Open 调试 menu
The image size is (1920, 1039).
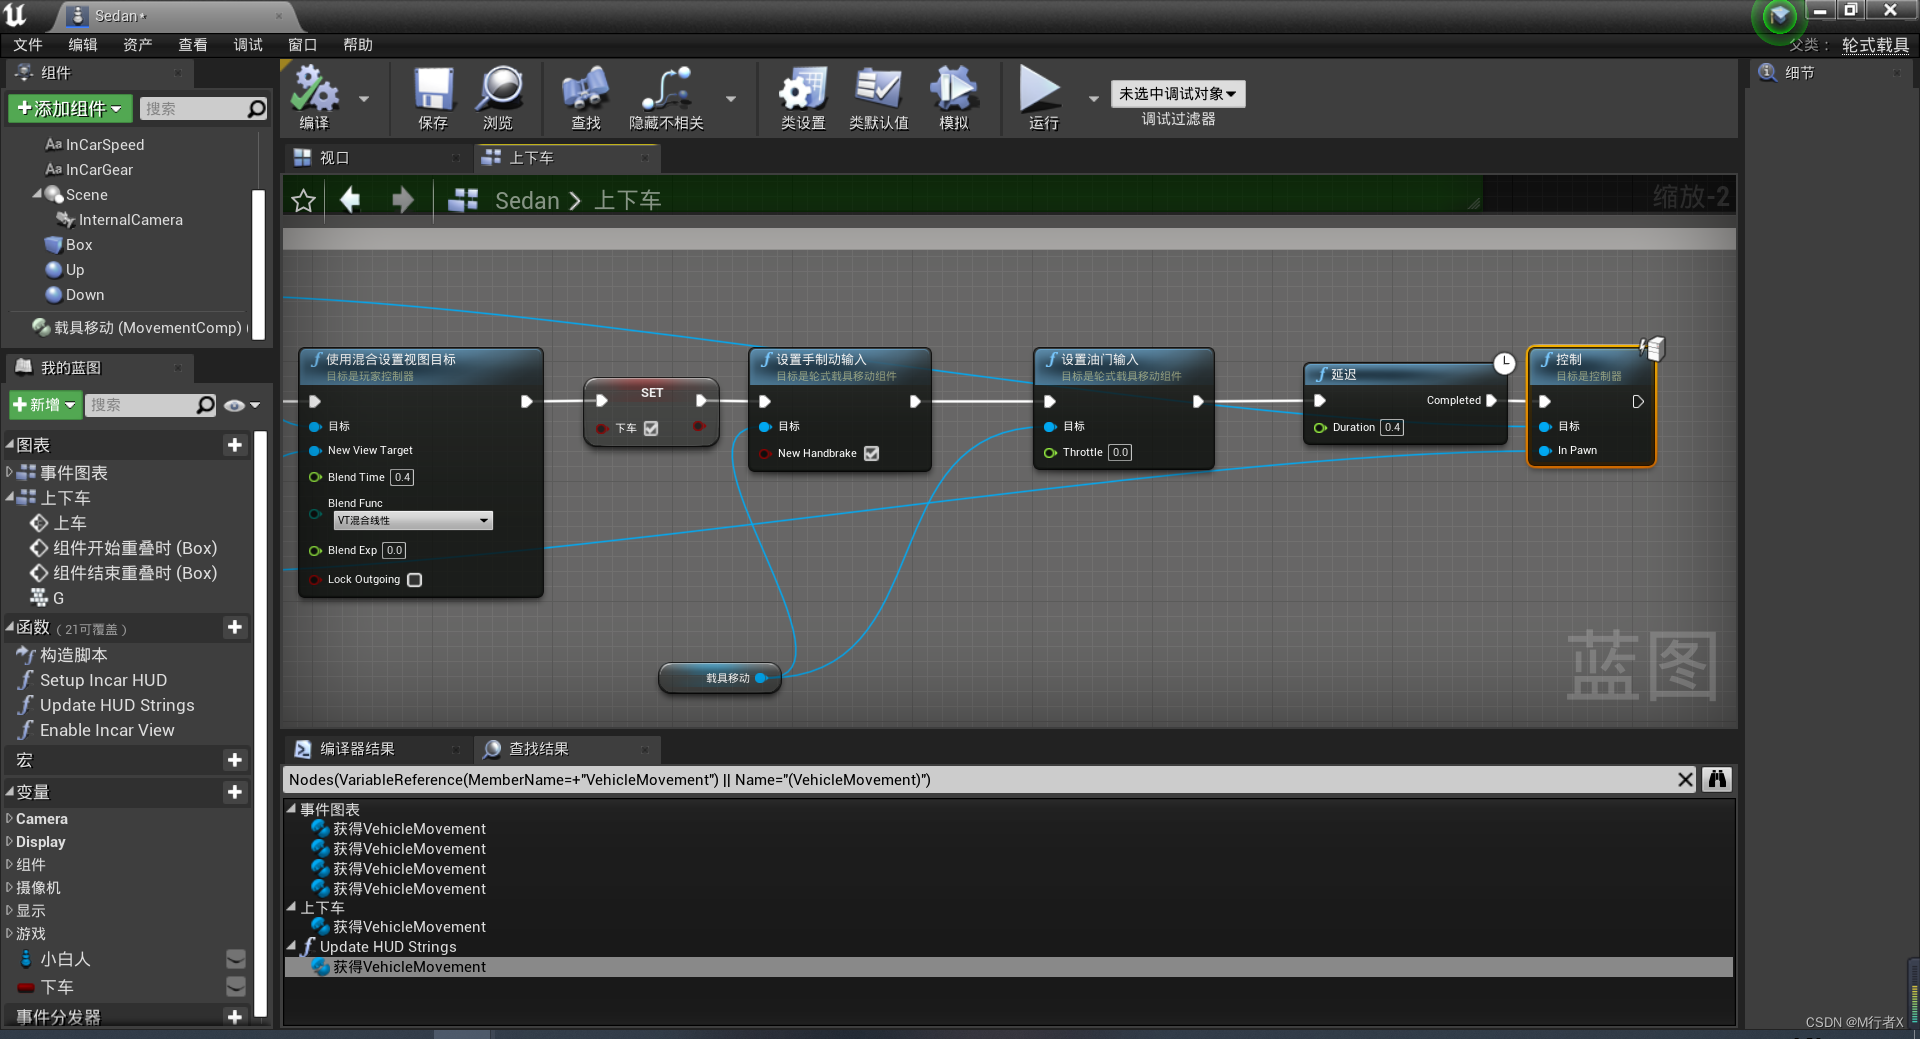pyautogui.click(x=248, y=45)
